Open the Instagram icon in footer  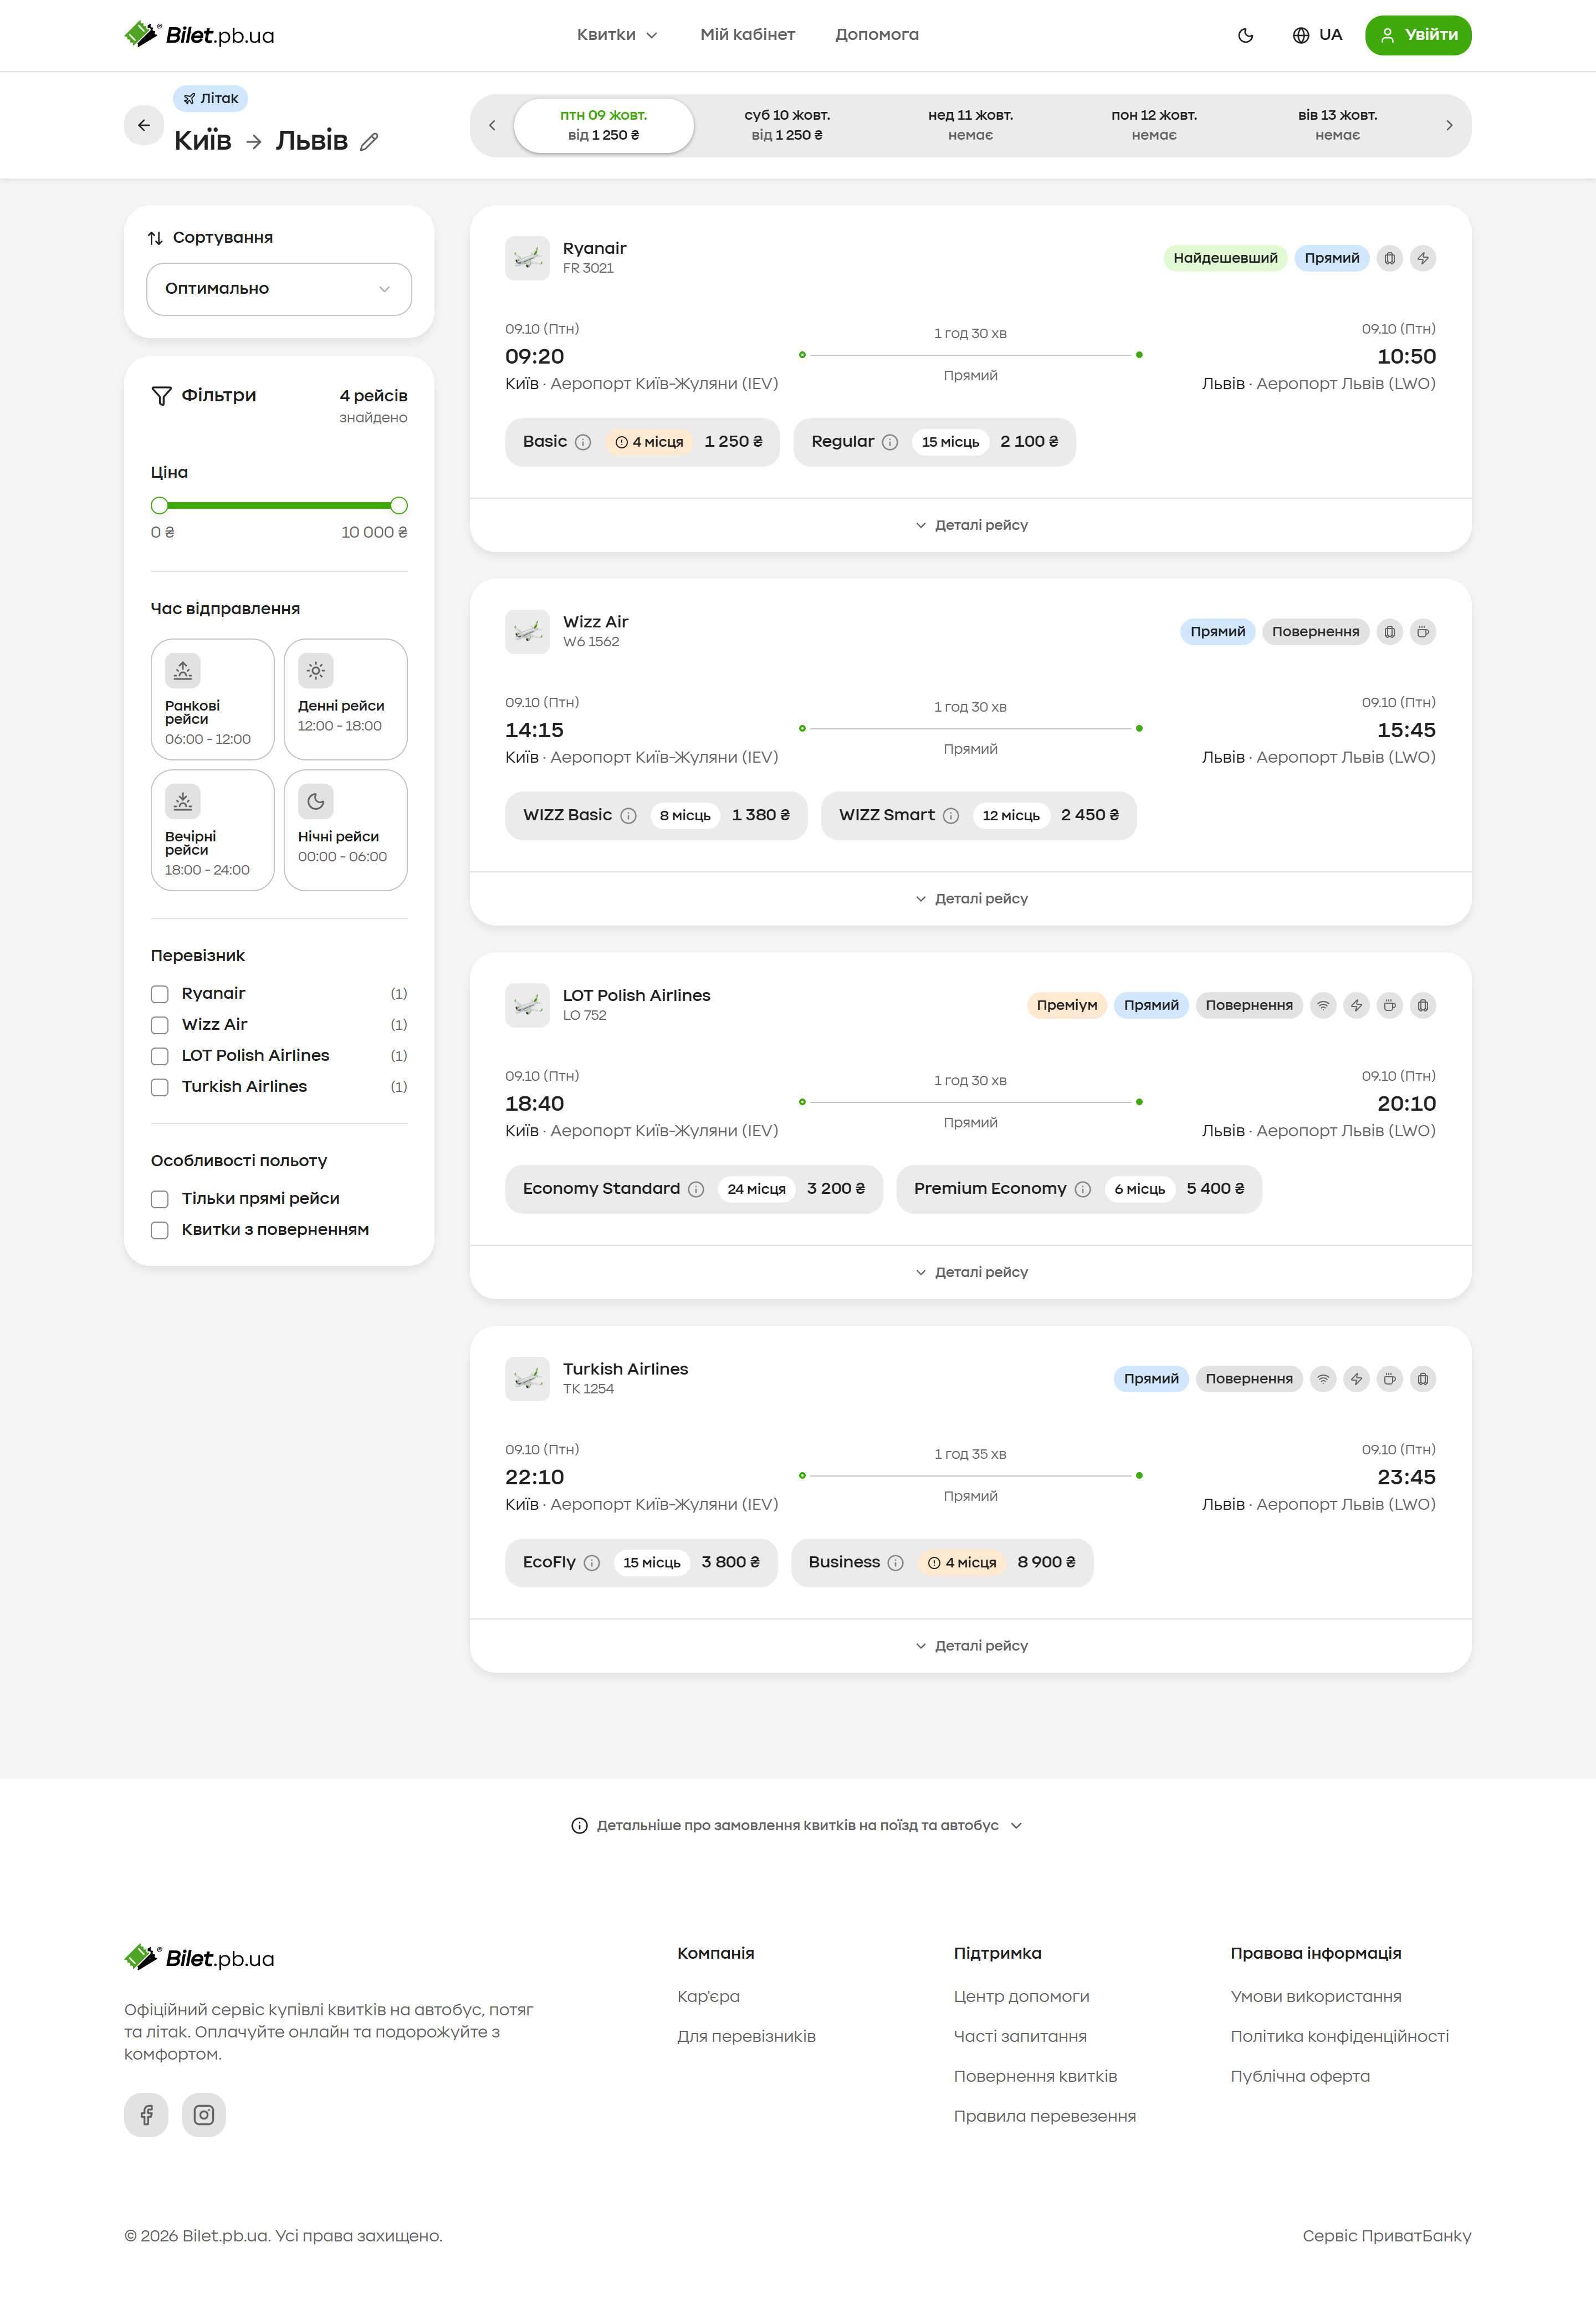[204, 2115]
